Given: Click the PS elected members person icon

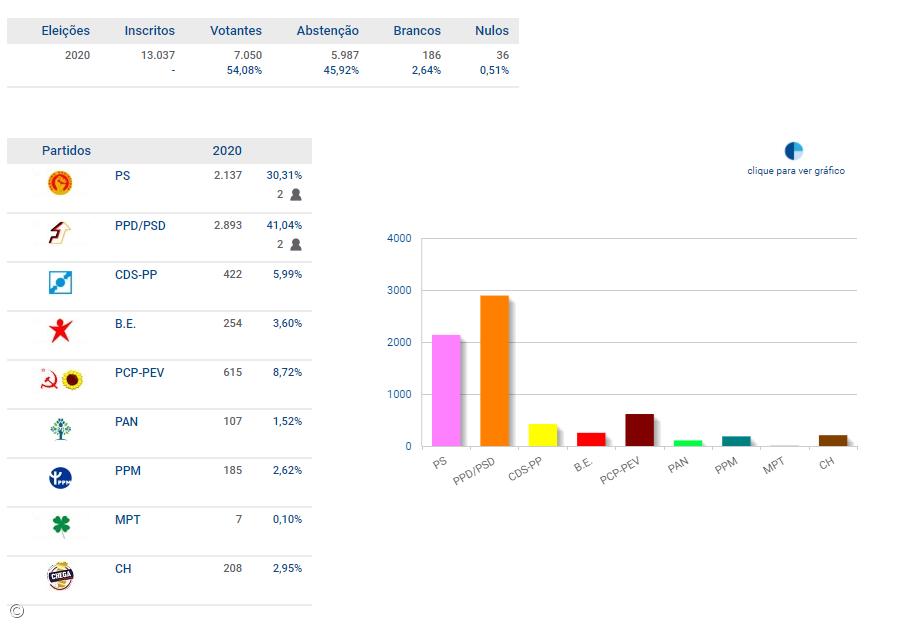Looking at the screenshot, I should (295, 195).
